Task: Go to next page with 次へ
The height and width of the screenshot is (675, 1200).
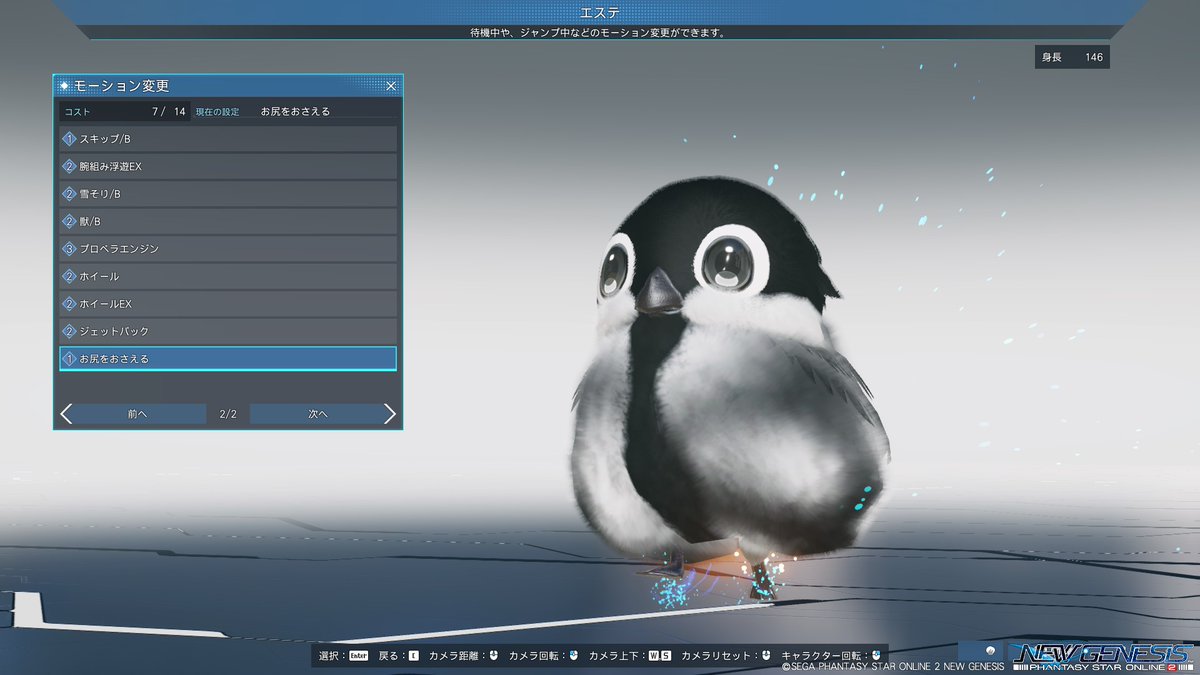Action: 318,414
